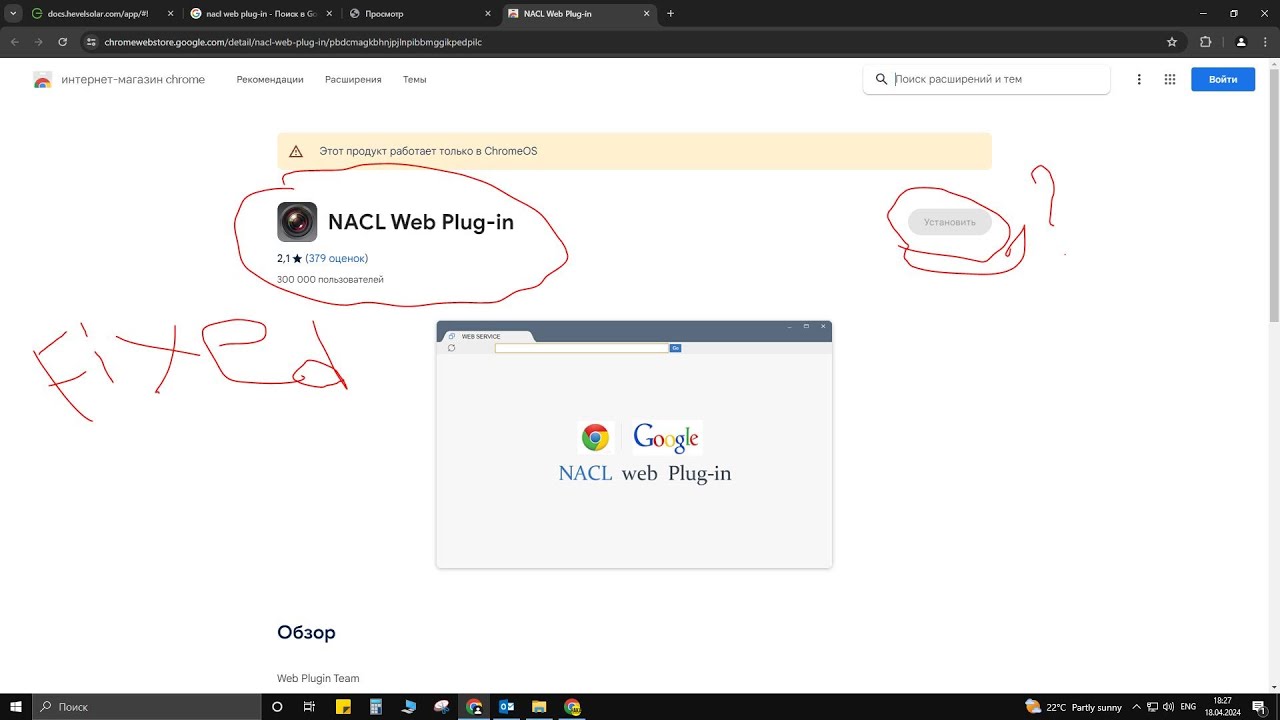1280x720 pixels.
Task: Click the Web Plugin Team text
Action: tap(318, 678)
